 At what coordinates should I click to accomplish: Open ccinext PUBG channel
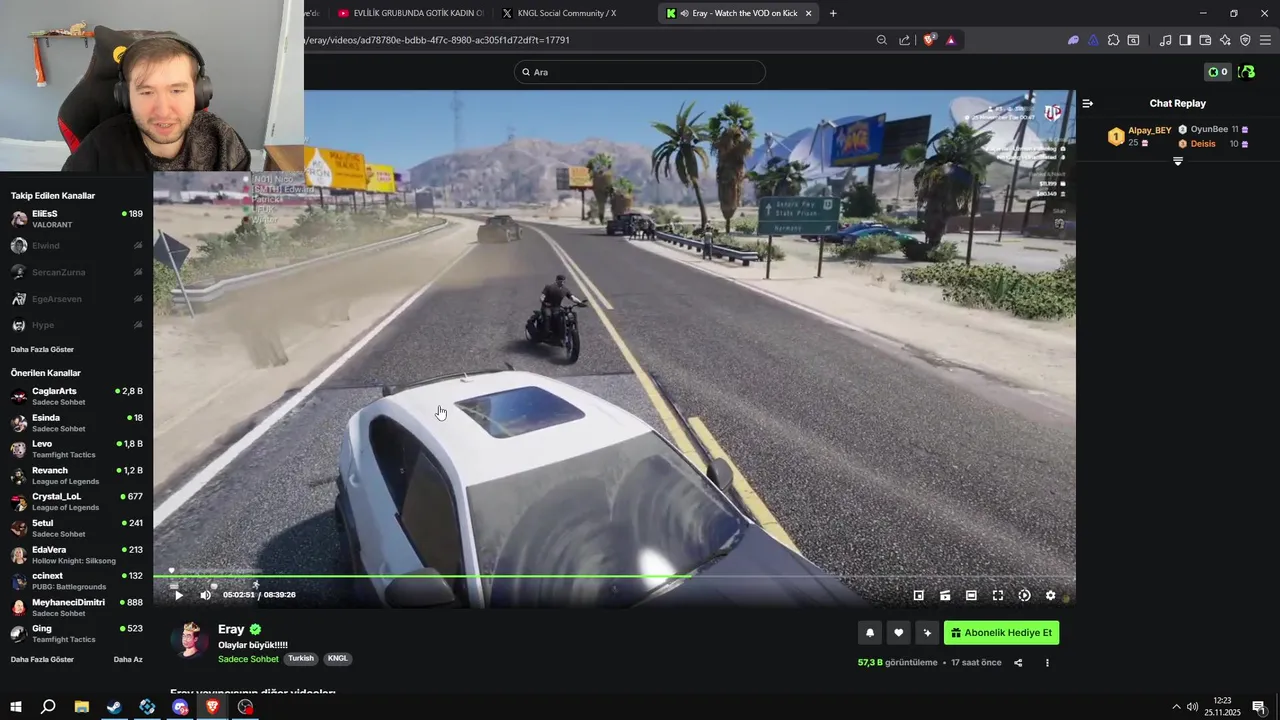point(76,581)
